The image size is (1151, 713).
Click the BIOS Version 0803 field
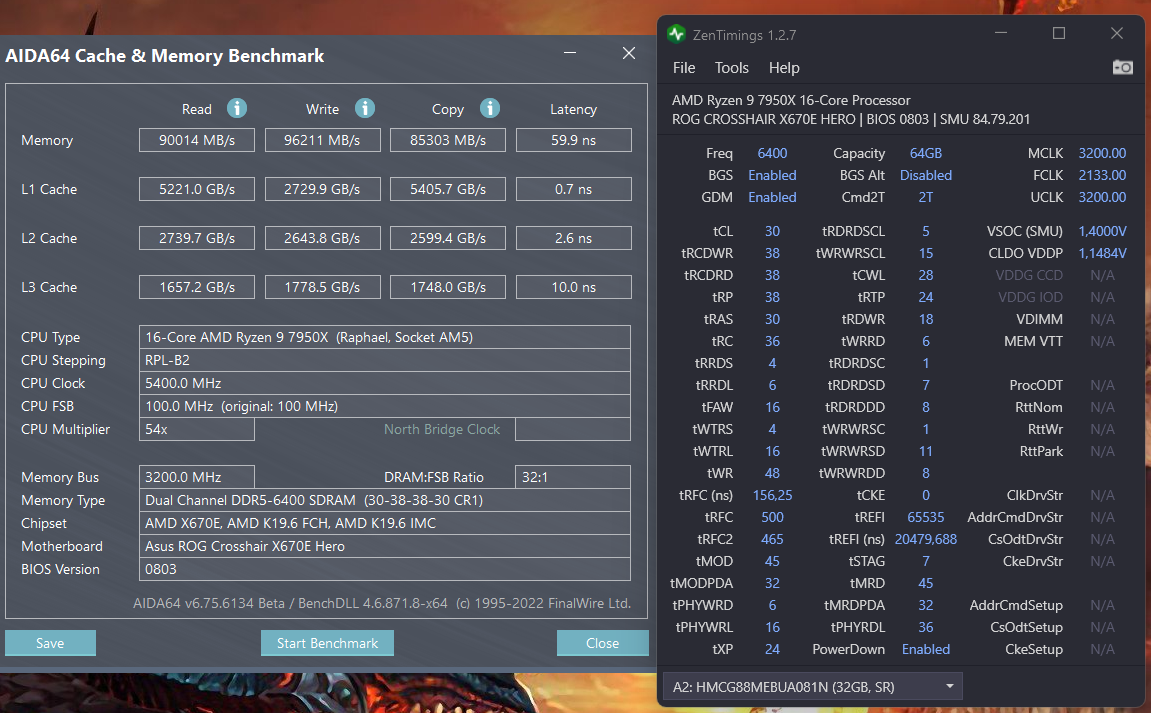click(x=385, y=569)
